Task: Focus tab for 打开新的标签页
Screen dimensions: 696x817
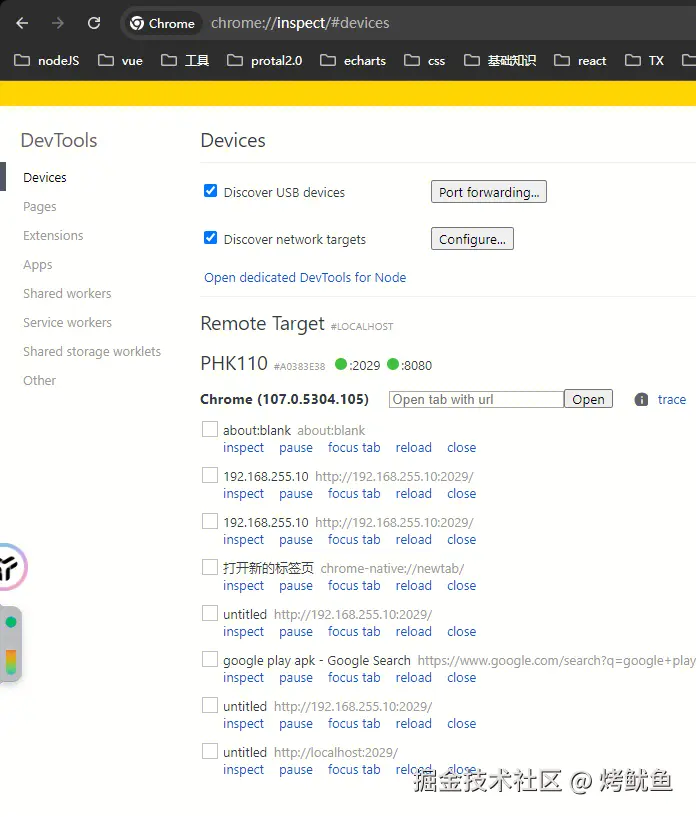Action: click(x=354, y=586)
